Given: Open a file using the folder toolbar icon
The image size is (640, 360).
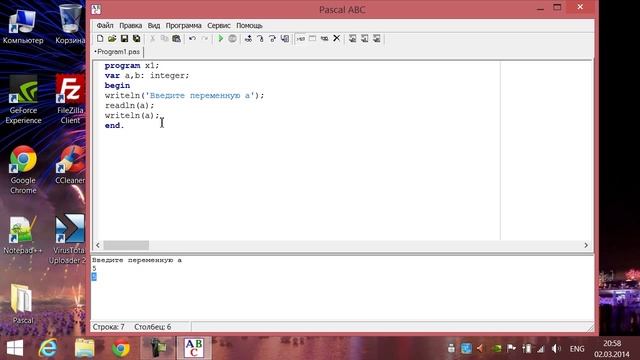Looking at the screenshot, I should [112, 38].
